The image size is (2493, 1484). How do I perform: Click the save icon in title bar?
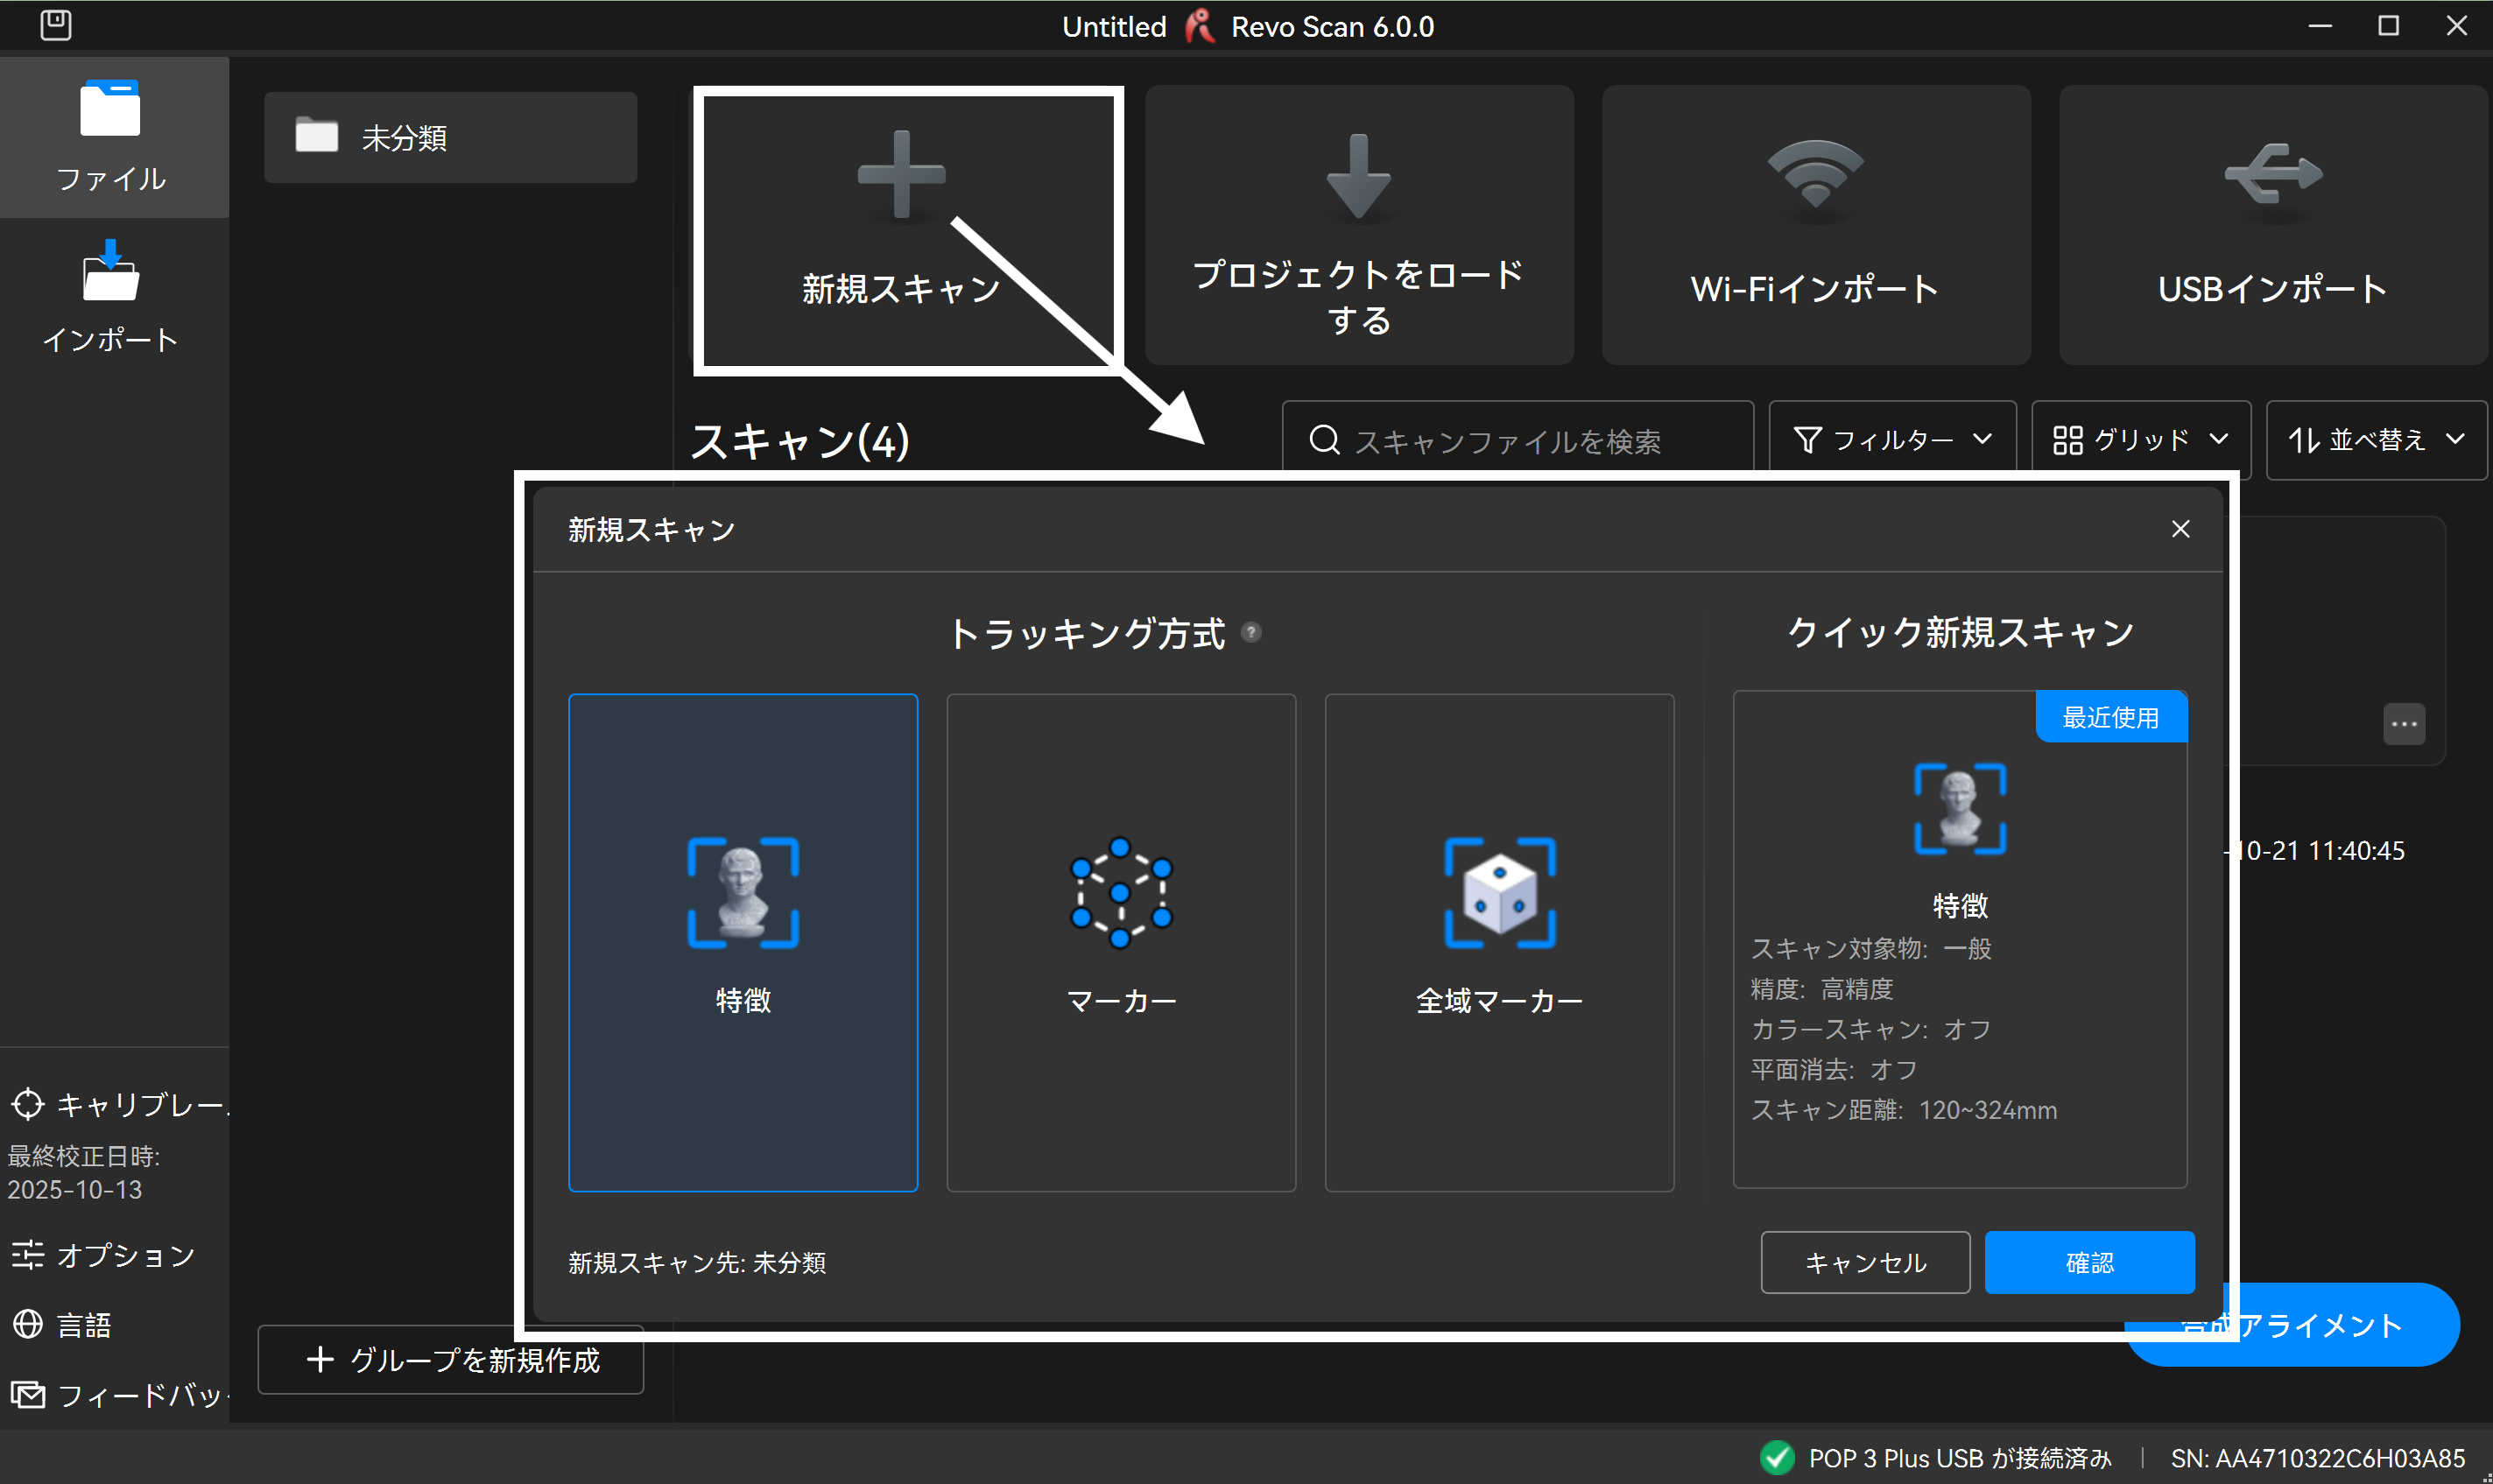[x=56, y=25]
